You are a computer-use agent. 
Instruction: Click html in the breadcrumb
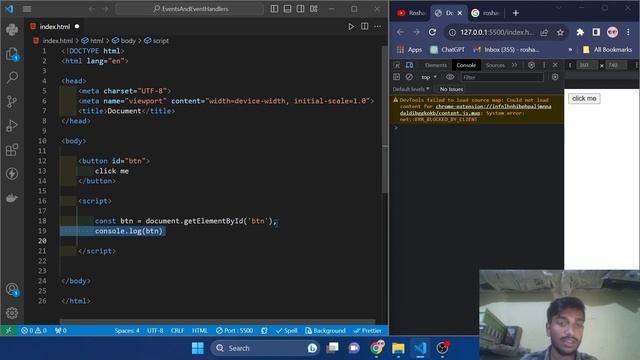[x=96, y=41]
